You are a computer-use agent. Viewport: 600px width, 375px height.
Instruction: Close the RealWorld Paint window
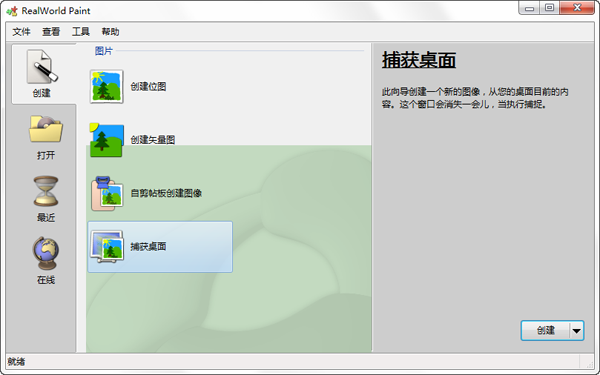pos(577,8)
